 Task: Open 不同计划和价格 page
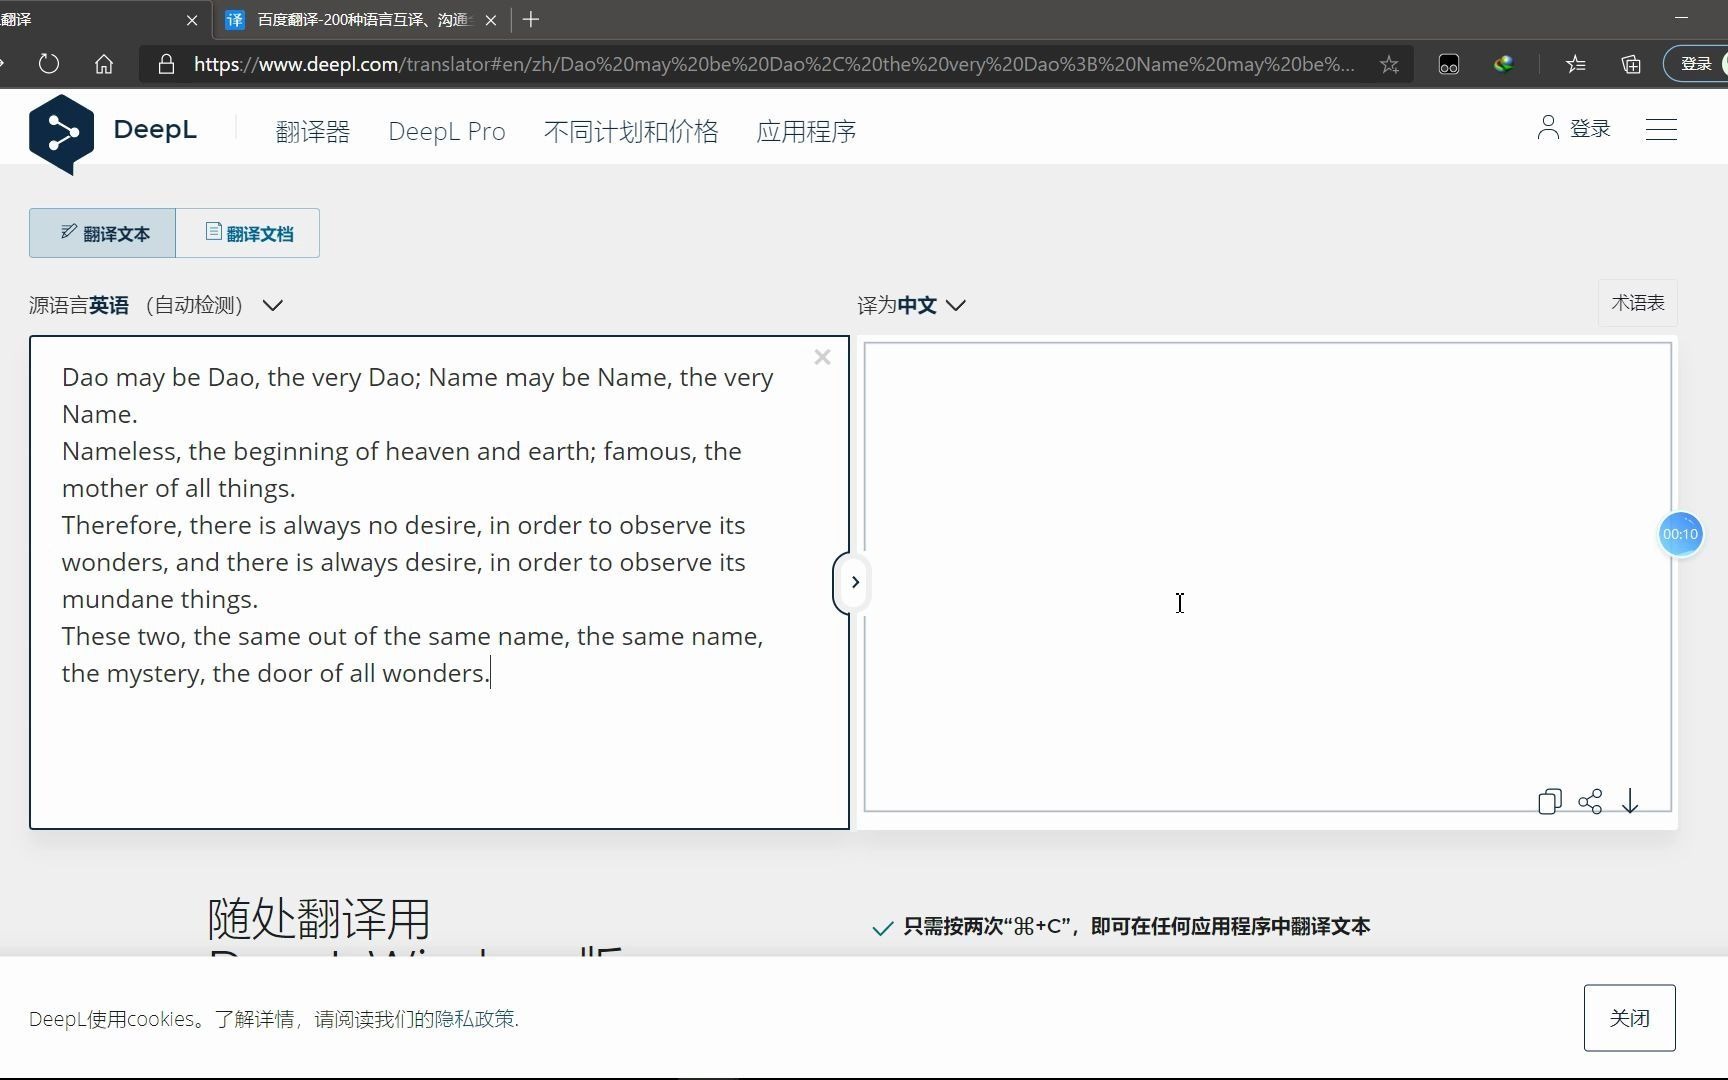[631, 131]
